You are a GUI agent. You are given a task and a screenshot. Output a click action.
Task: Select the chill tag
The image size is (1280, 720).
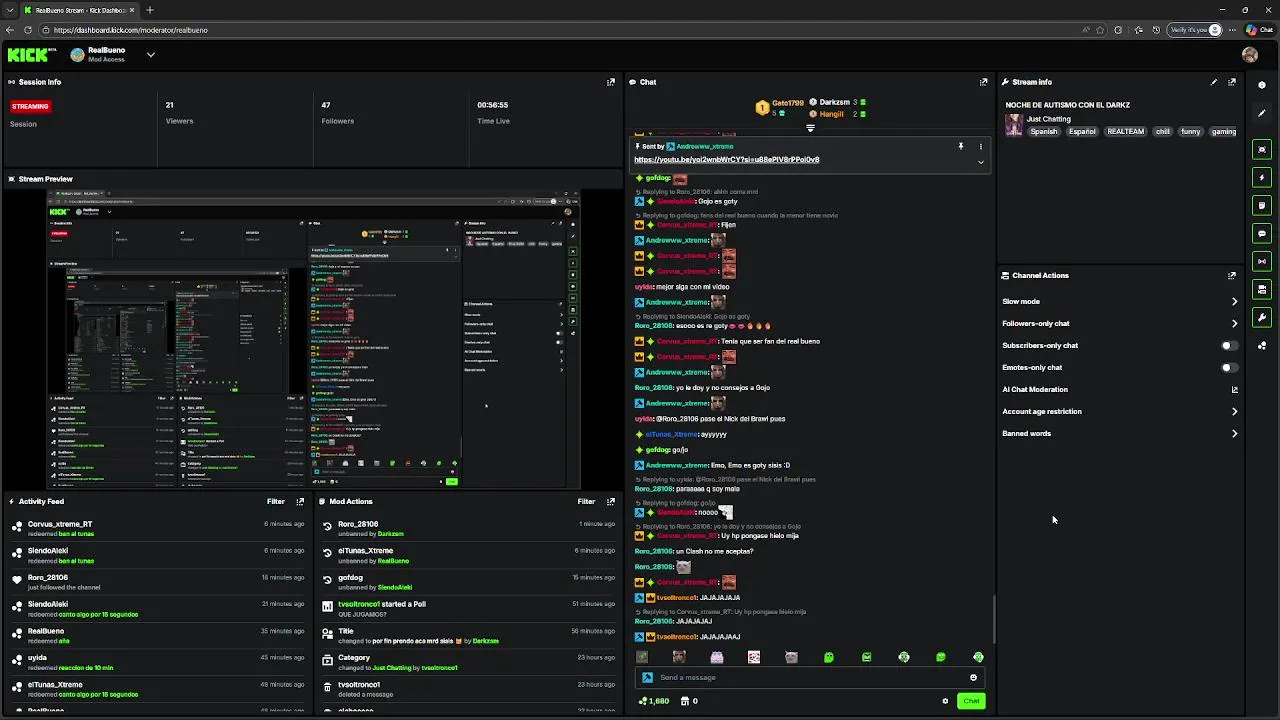click(1162, 132)
